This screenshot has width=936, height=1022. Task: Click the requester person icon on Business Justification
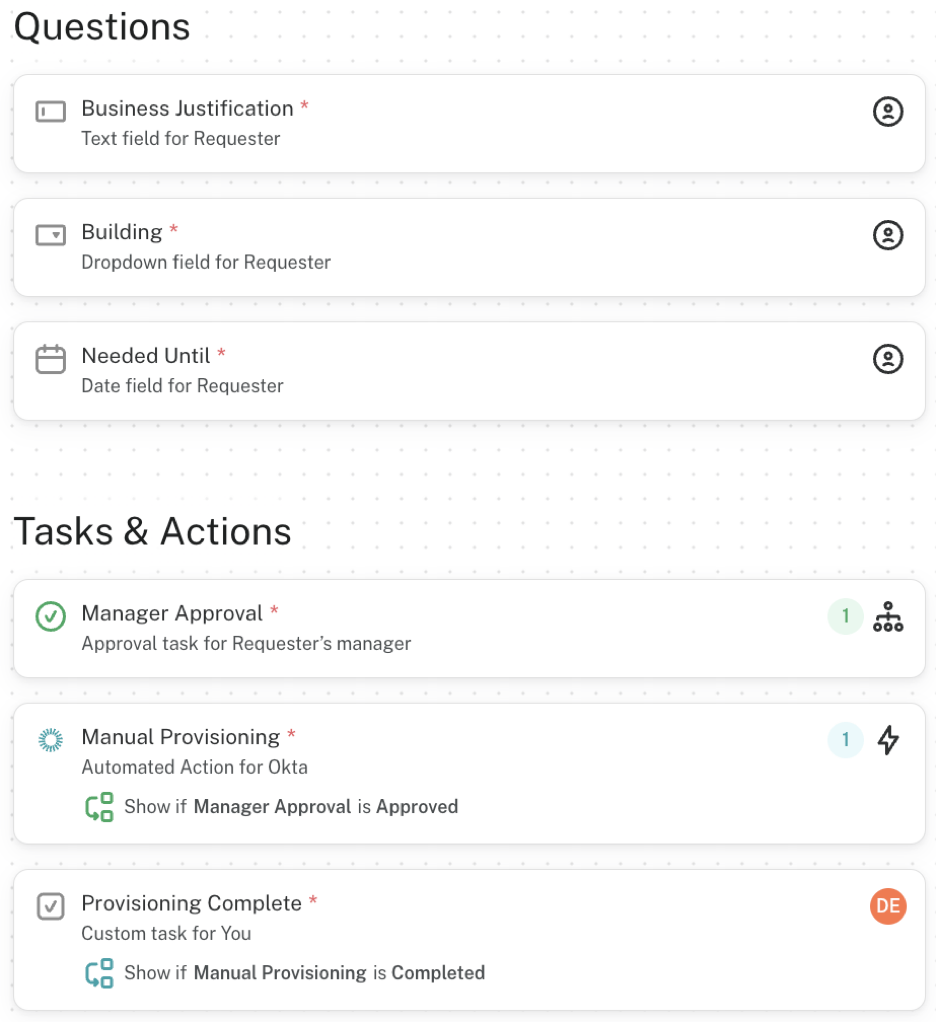tap(887, 111)
